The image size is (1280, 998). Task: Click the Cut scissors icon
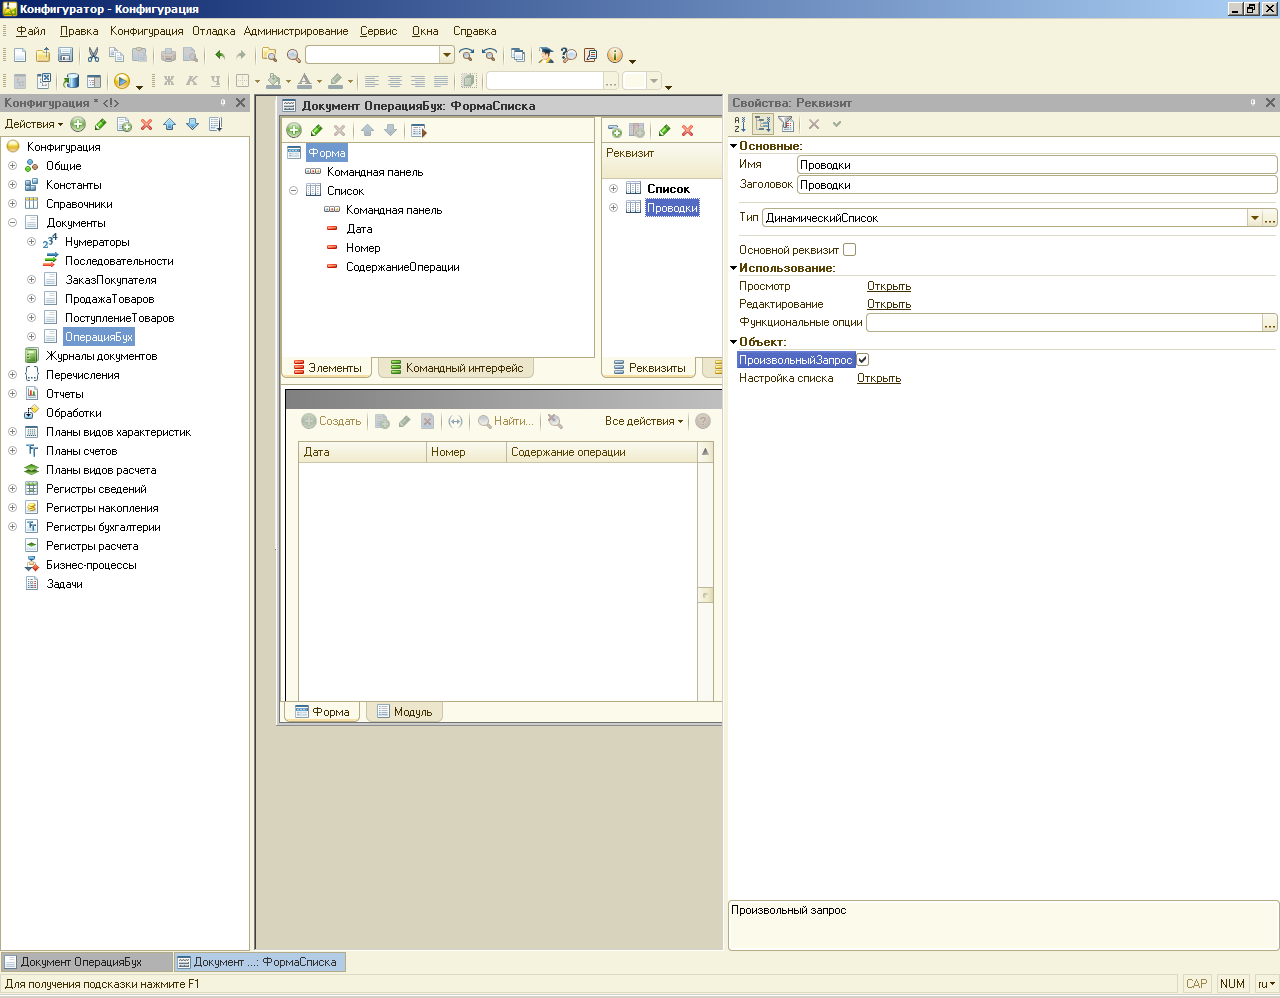[93, 55]
